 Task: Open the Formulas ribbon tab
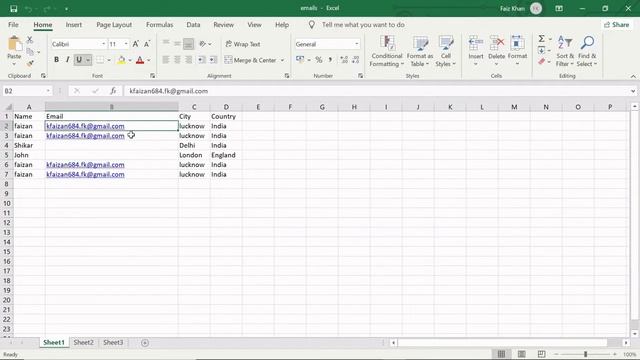point(160,24)
